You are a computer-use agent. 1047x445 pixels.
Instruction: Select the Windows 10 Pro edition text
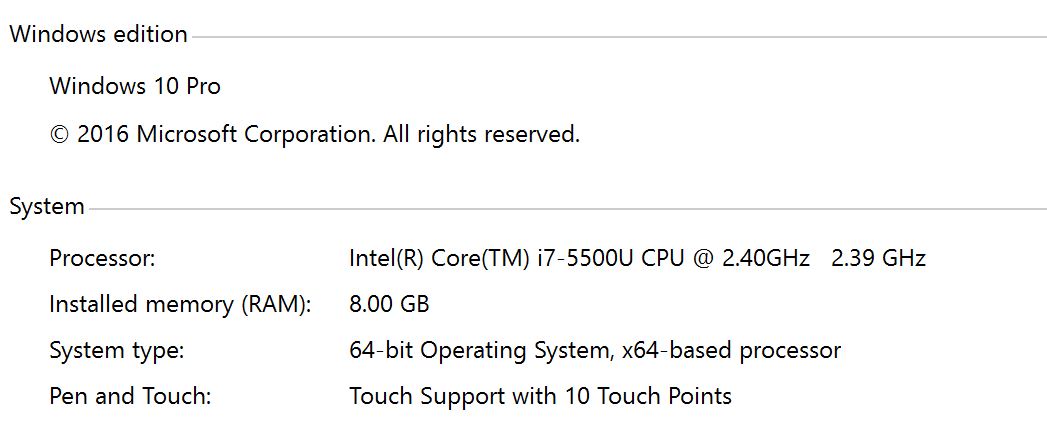pyautogui.click(x=135, y=86)
